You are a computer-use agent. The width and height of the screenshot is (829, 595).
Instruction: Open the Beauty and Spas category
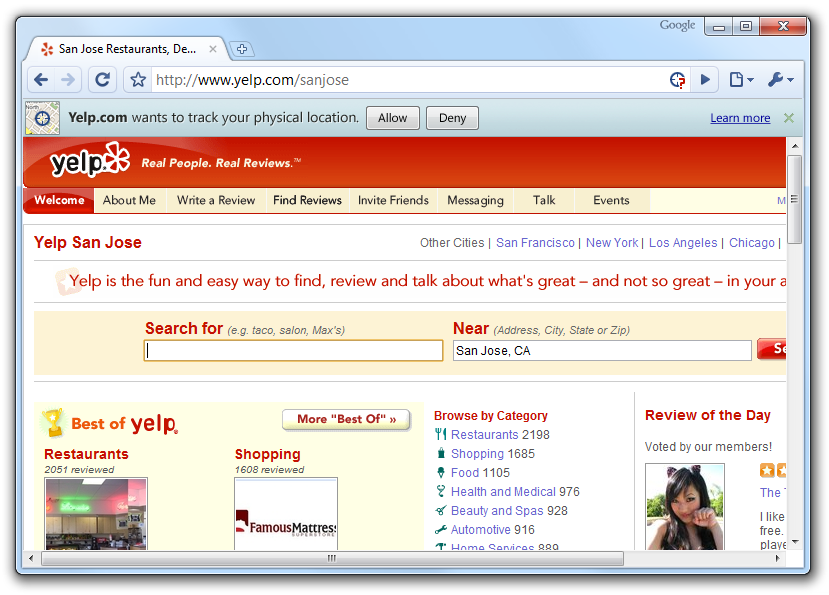[x=497, y=511]
